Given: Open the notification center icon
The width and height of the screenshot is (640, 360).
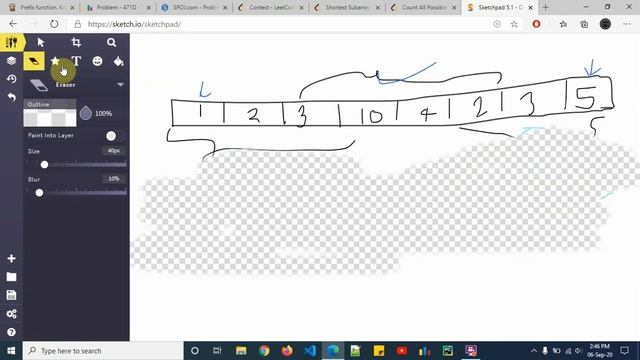Looking at the screenshot, I should tap(624, 351).
